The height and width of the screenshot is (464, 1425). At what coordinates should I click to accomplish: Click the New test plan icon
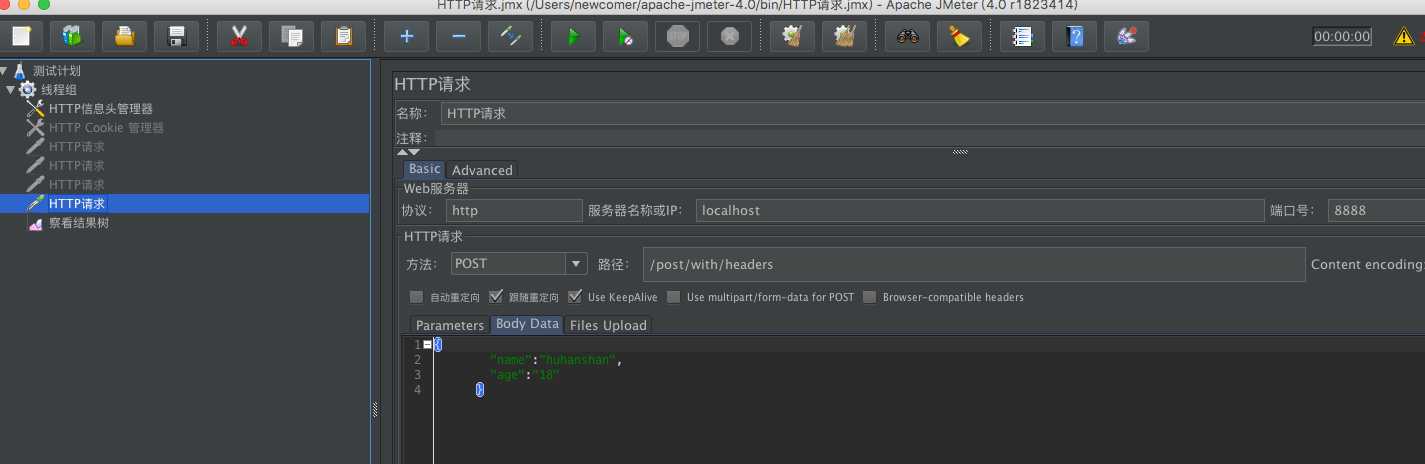(x=21, y=36)
